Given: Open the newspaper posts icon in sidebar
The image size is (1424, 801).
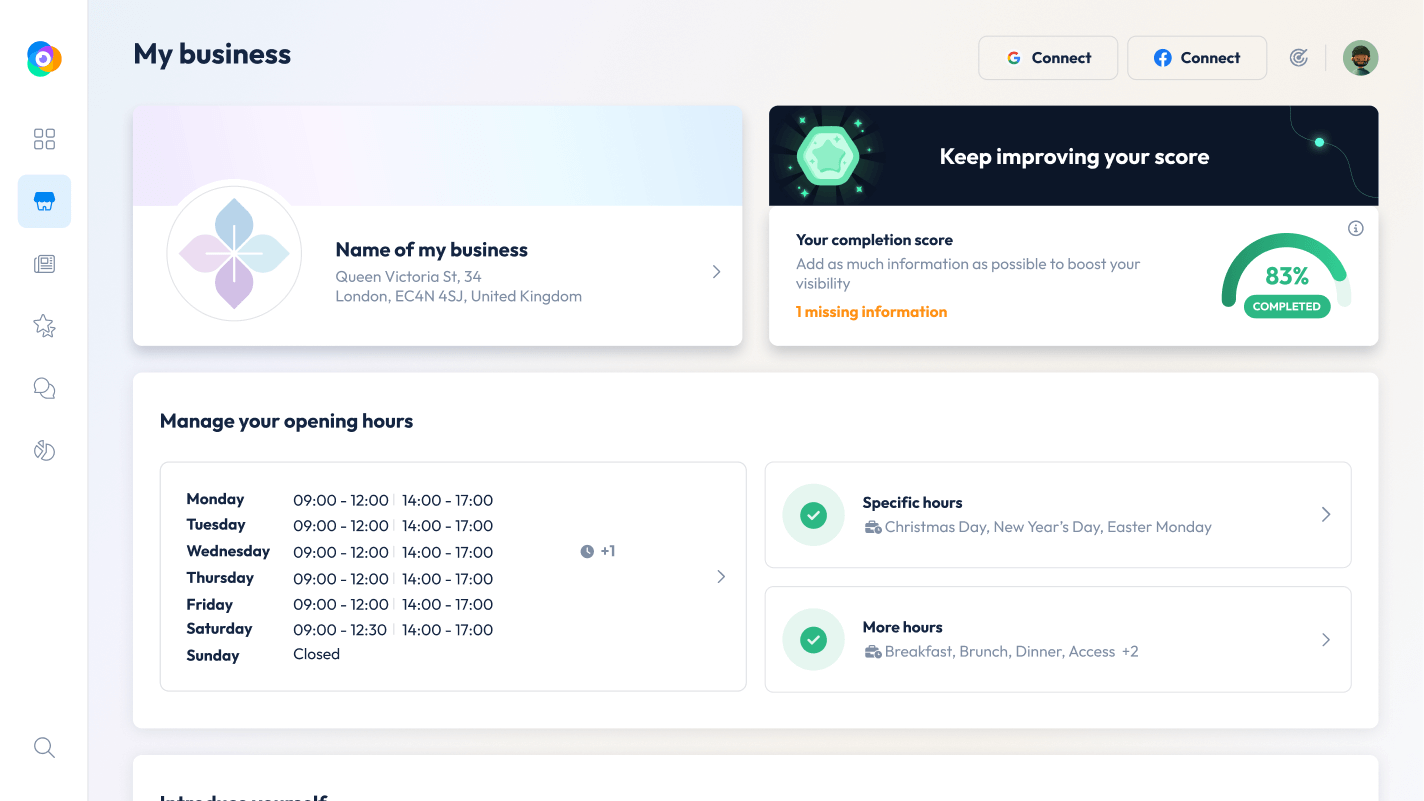Looking at the screenshot, I should 44,264.
